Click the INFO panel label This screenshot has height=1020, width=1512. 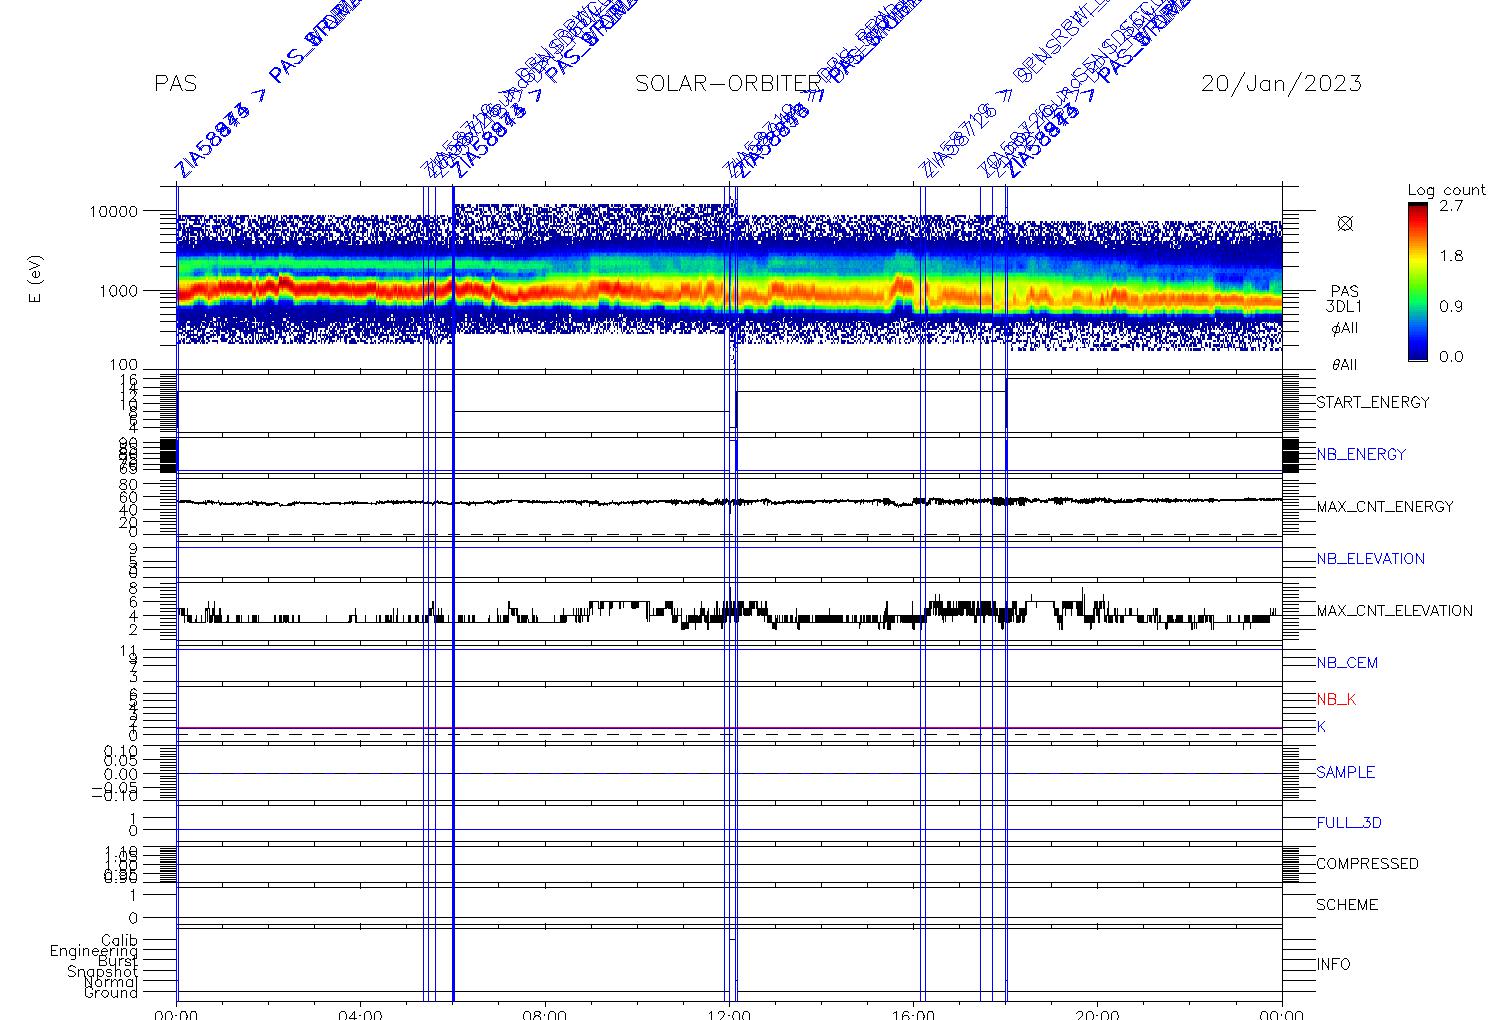point(1333,965)
